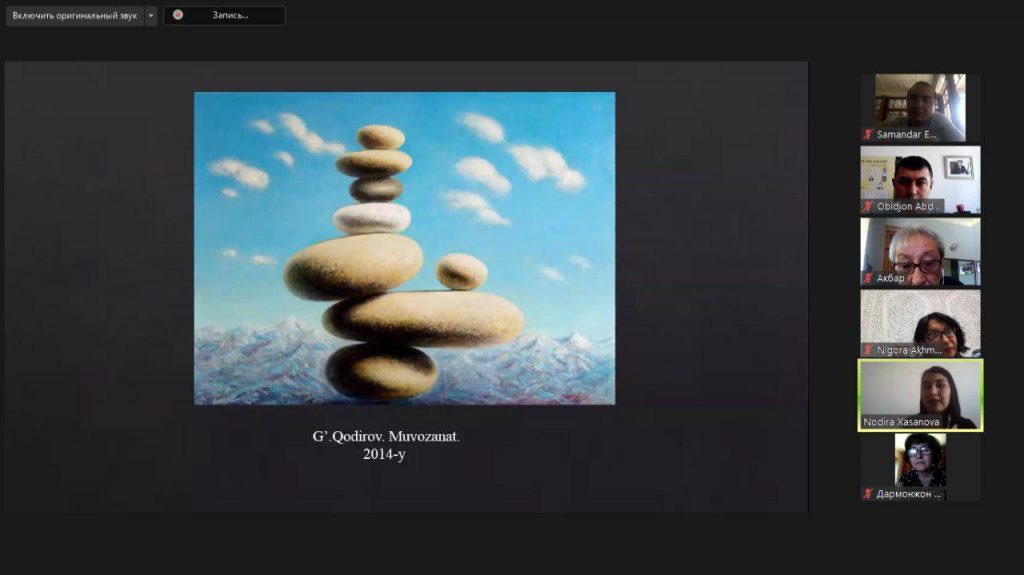The image size is (1024, 575).
Task: Click the "G'.Qodirov. Muvozanat." caption text
Action: coord(385,437)
